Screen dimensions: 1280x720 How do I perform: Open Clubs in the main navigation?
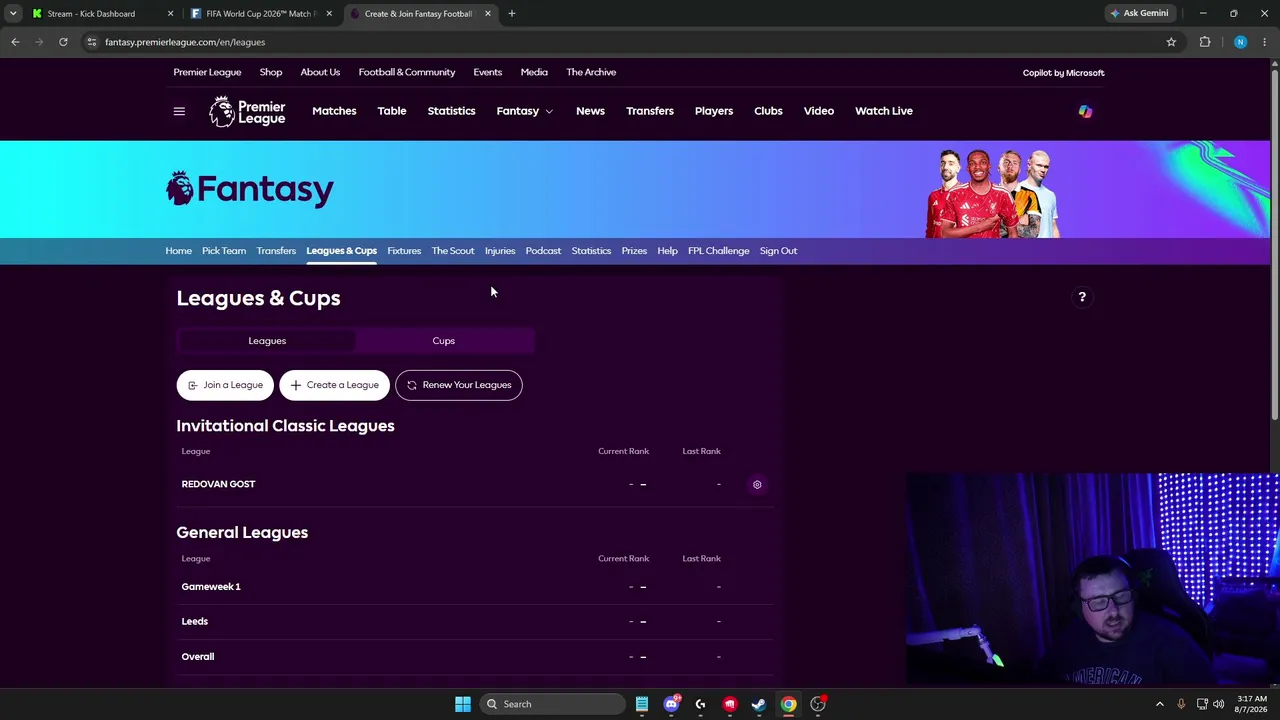point(768,111)
